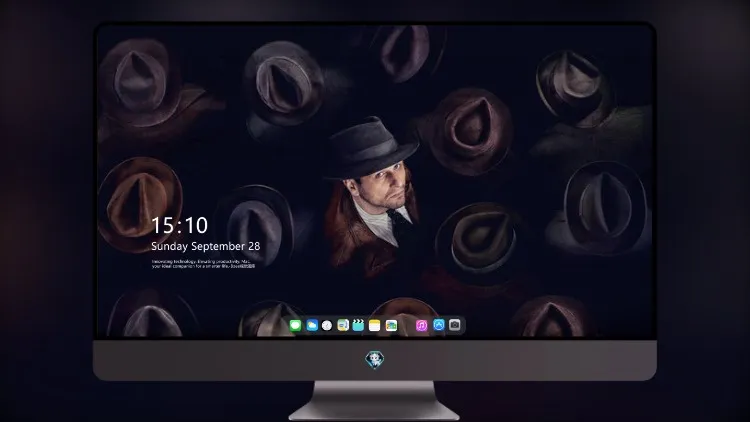750x422 pixels.
Task: Open the Clock app in the dock
Action: pos(327,325)
